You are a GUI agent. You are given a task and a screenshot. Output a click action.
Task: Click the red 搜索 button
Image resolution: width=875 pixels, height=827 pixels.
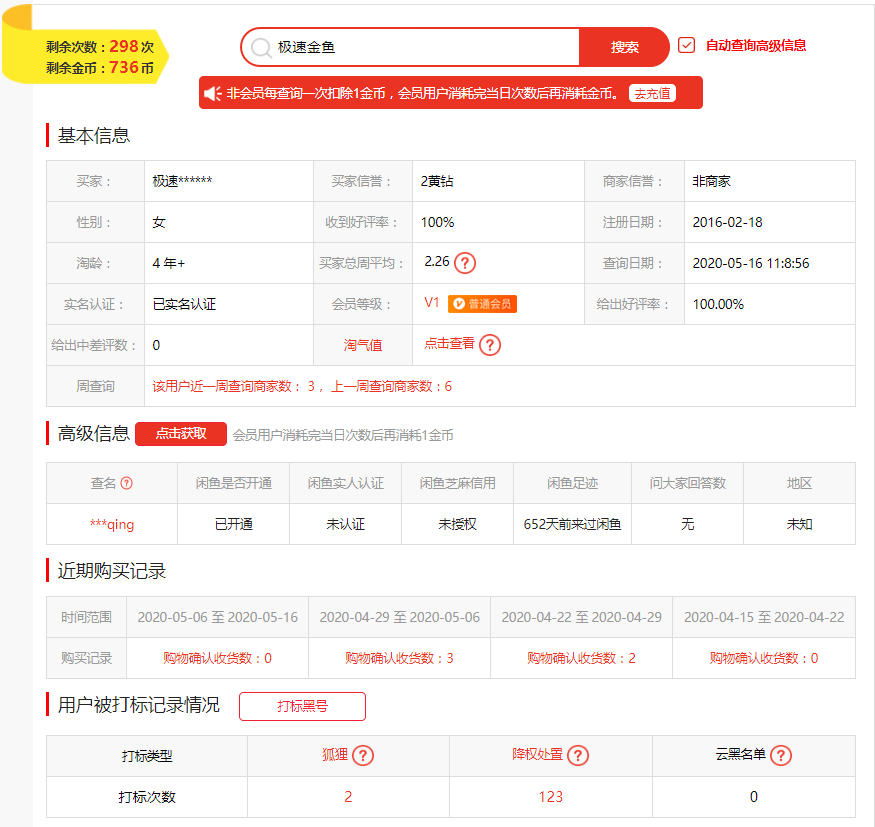(624, 47)
